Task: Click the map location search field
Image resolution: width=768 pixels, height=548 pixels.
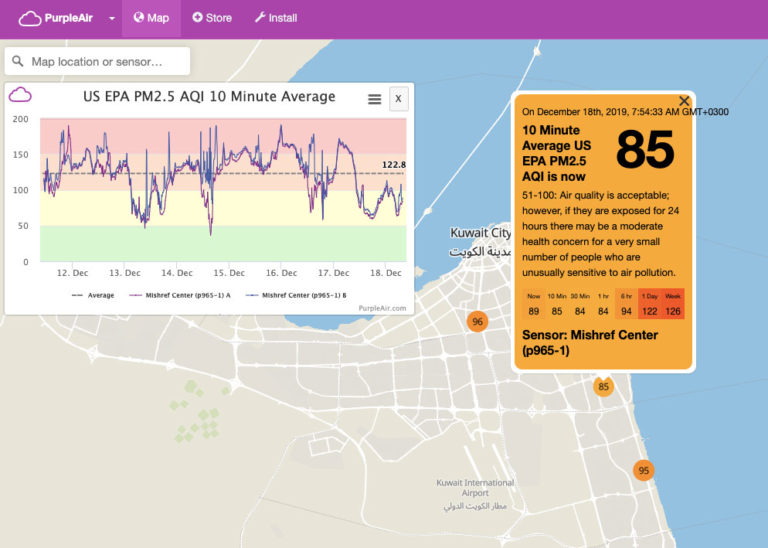Action: 97,61
